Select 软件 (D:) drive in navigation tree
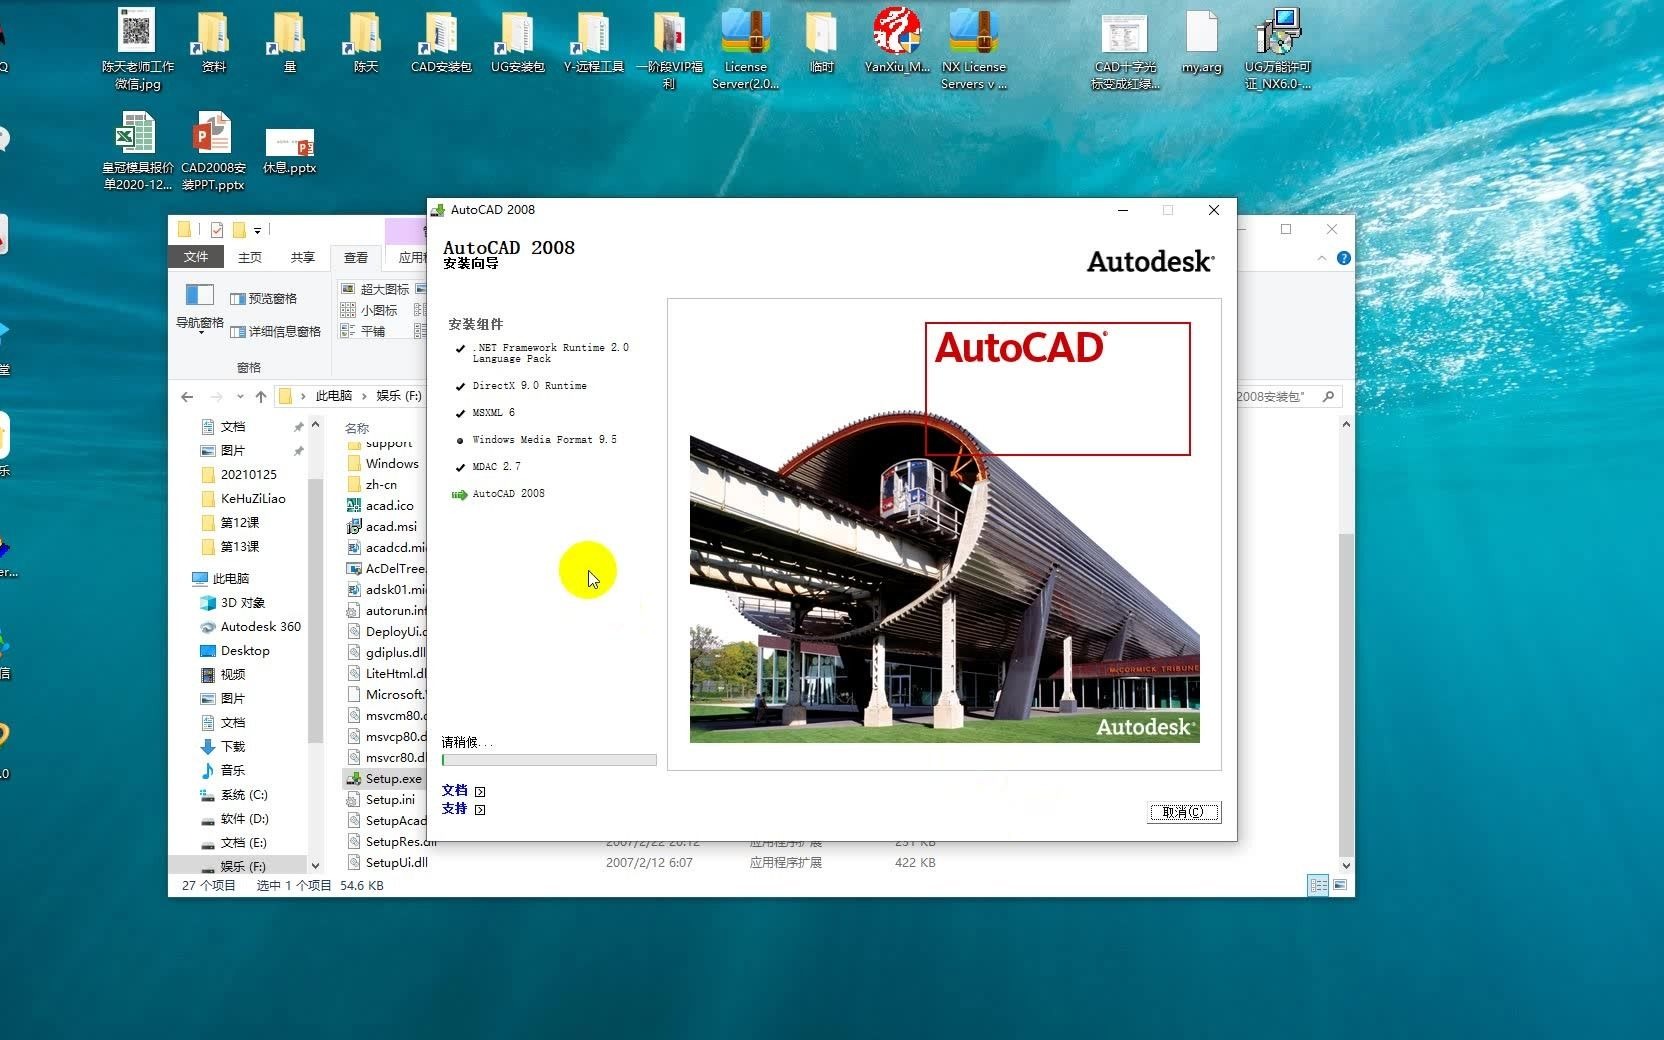Viewport: 1664px width, 1040px height. click(x=235, y=819)
